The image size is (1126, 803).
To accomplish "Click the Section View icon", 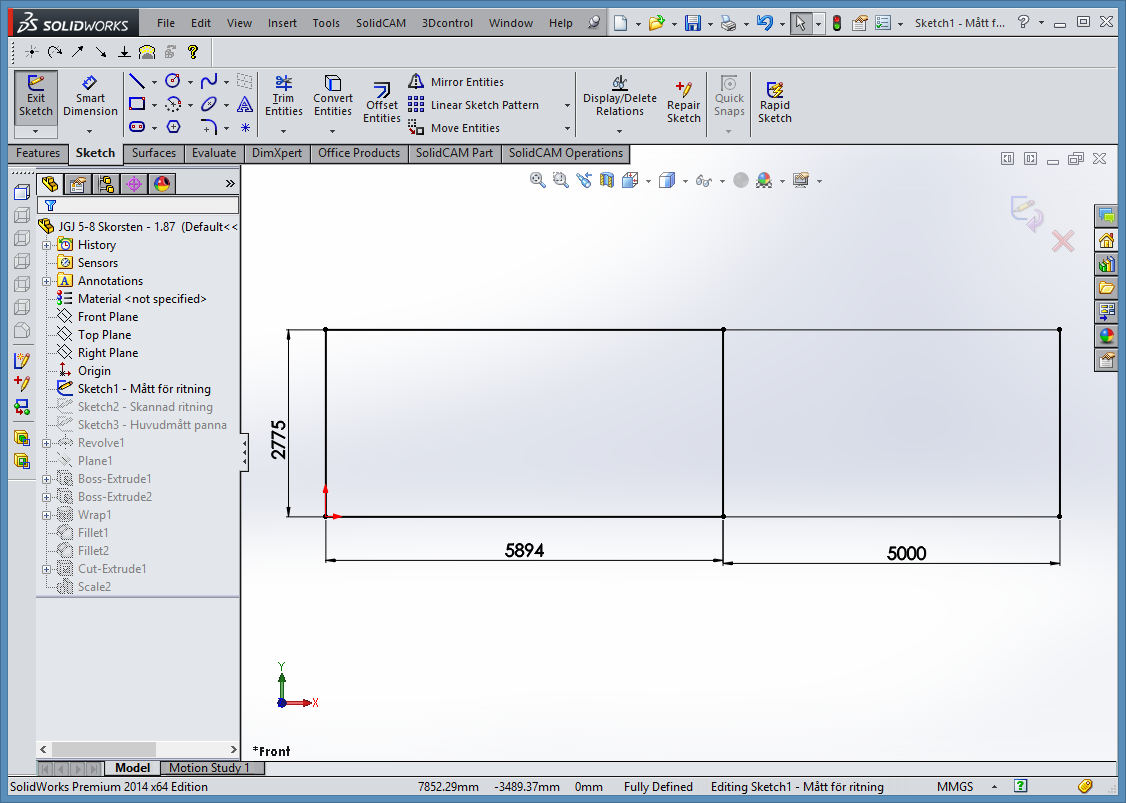I will [x=607, y=180].
